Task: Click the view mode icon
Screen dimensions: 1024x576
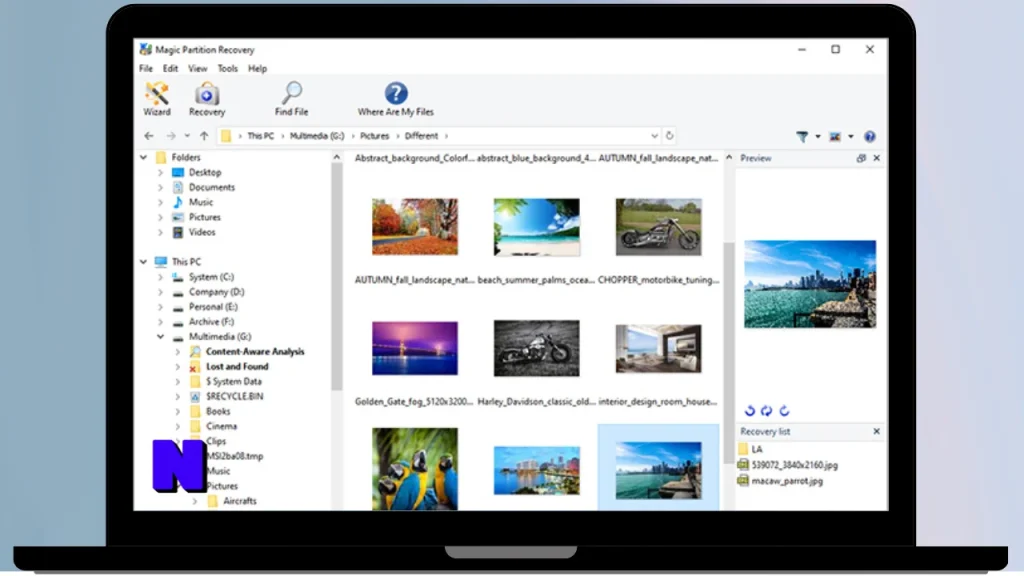Action: [835, 136]
